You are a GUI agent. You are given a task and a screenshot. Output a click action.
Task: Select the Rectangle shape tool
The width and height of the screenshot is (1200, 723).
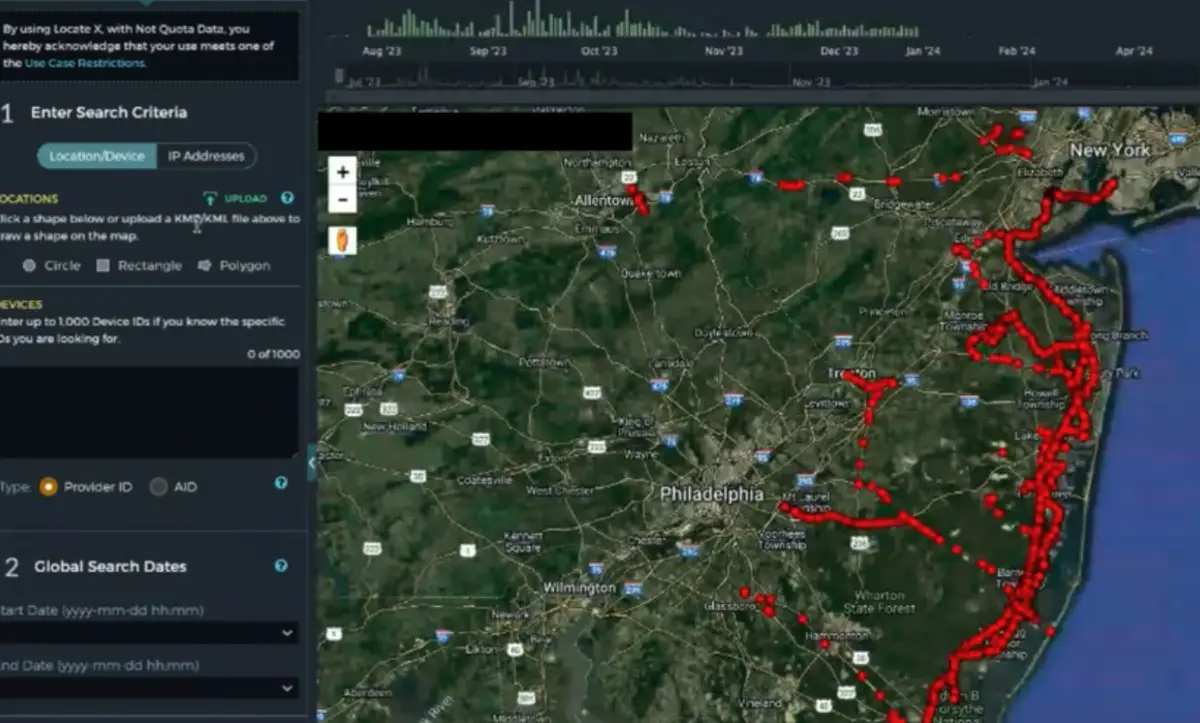click(x=139, y=266)
